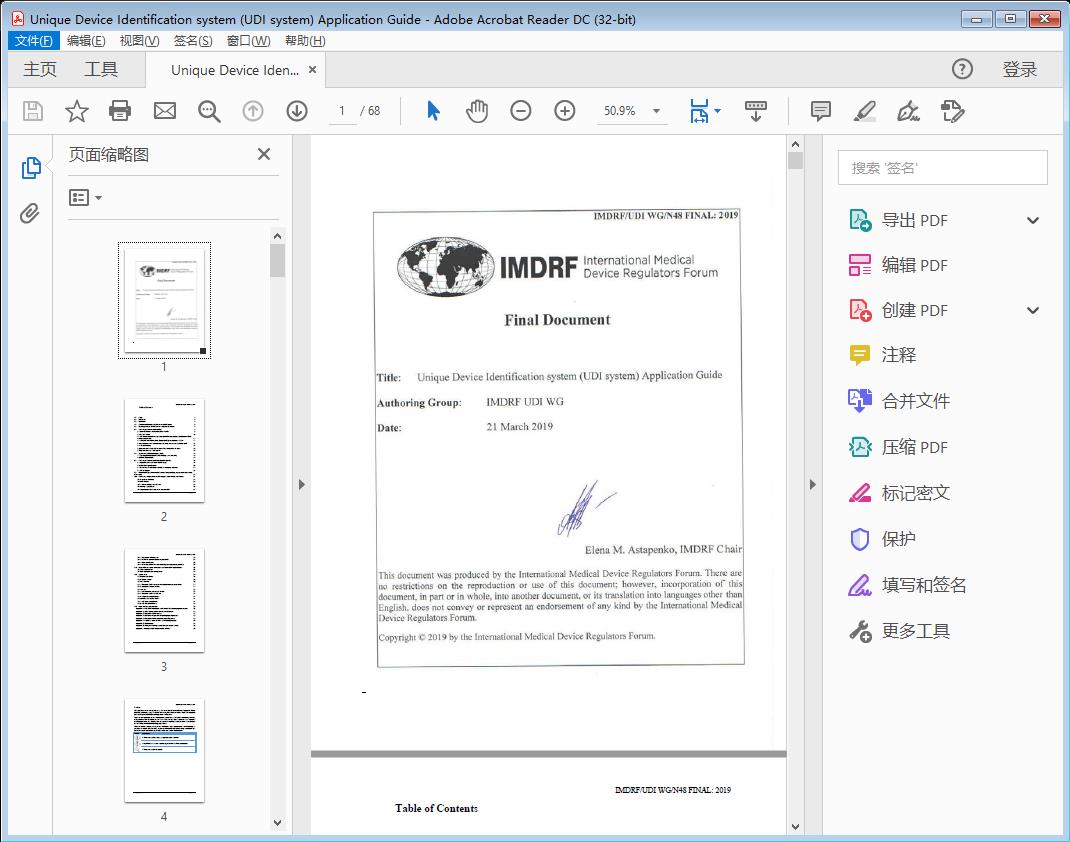Viewport: 1070px width, 842px height.
Task: Select the page 3 thumbnail
Action: (x=164, y=600)
